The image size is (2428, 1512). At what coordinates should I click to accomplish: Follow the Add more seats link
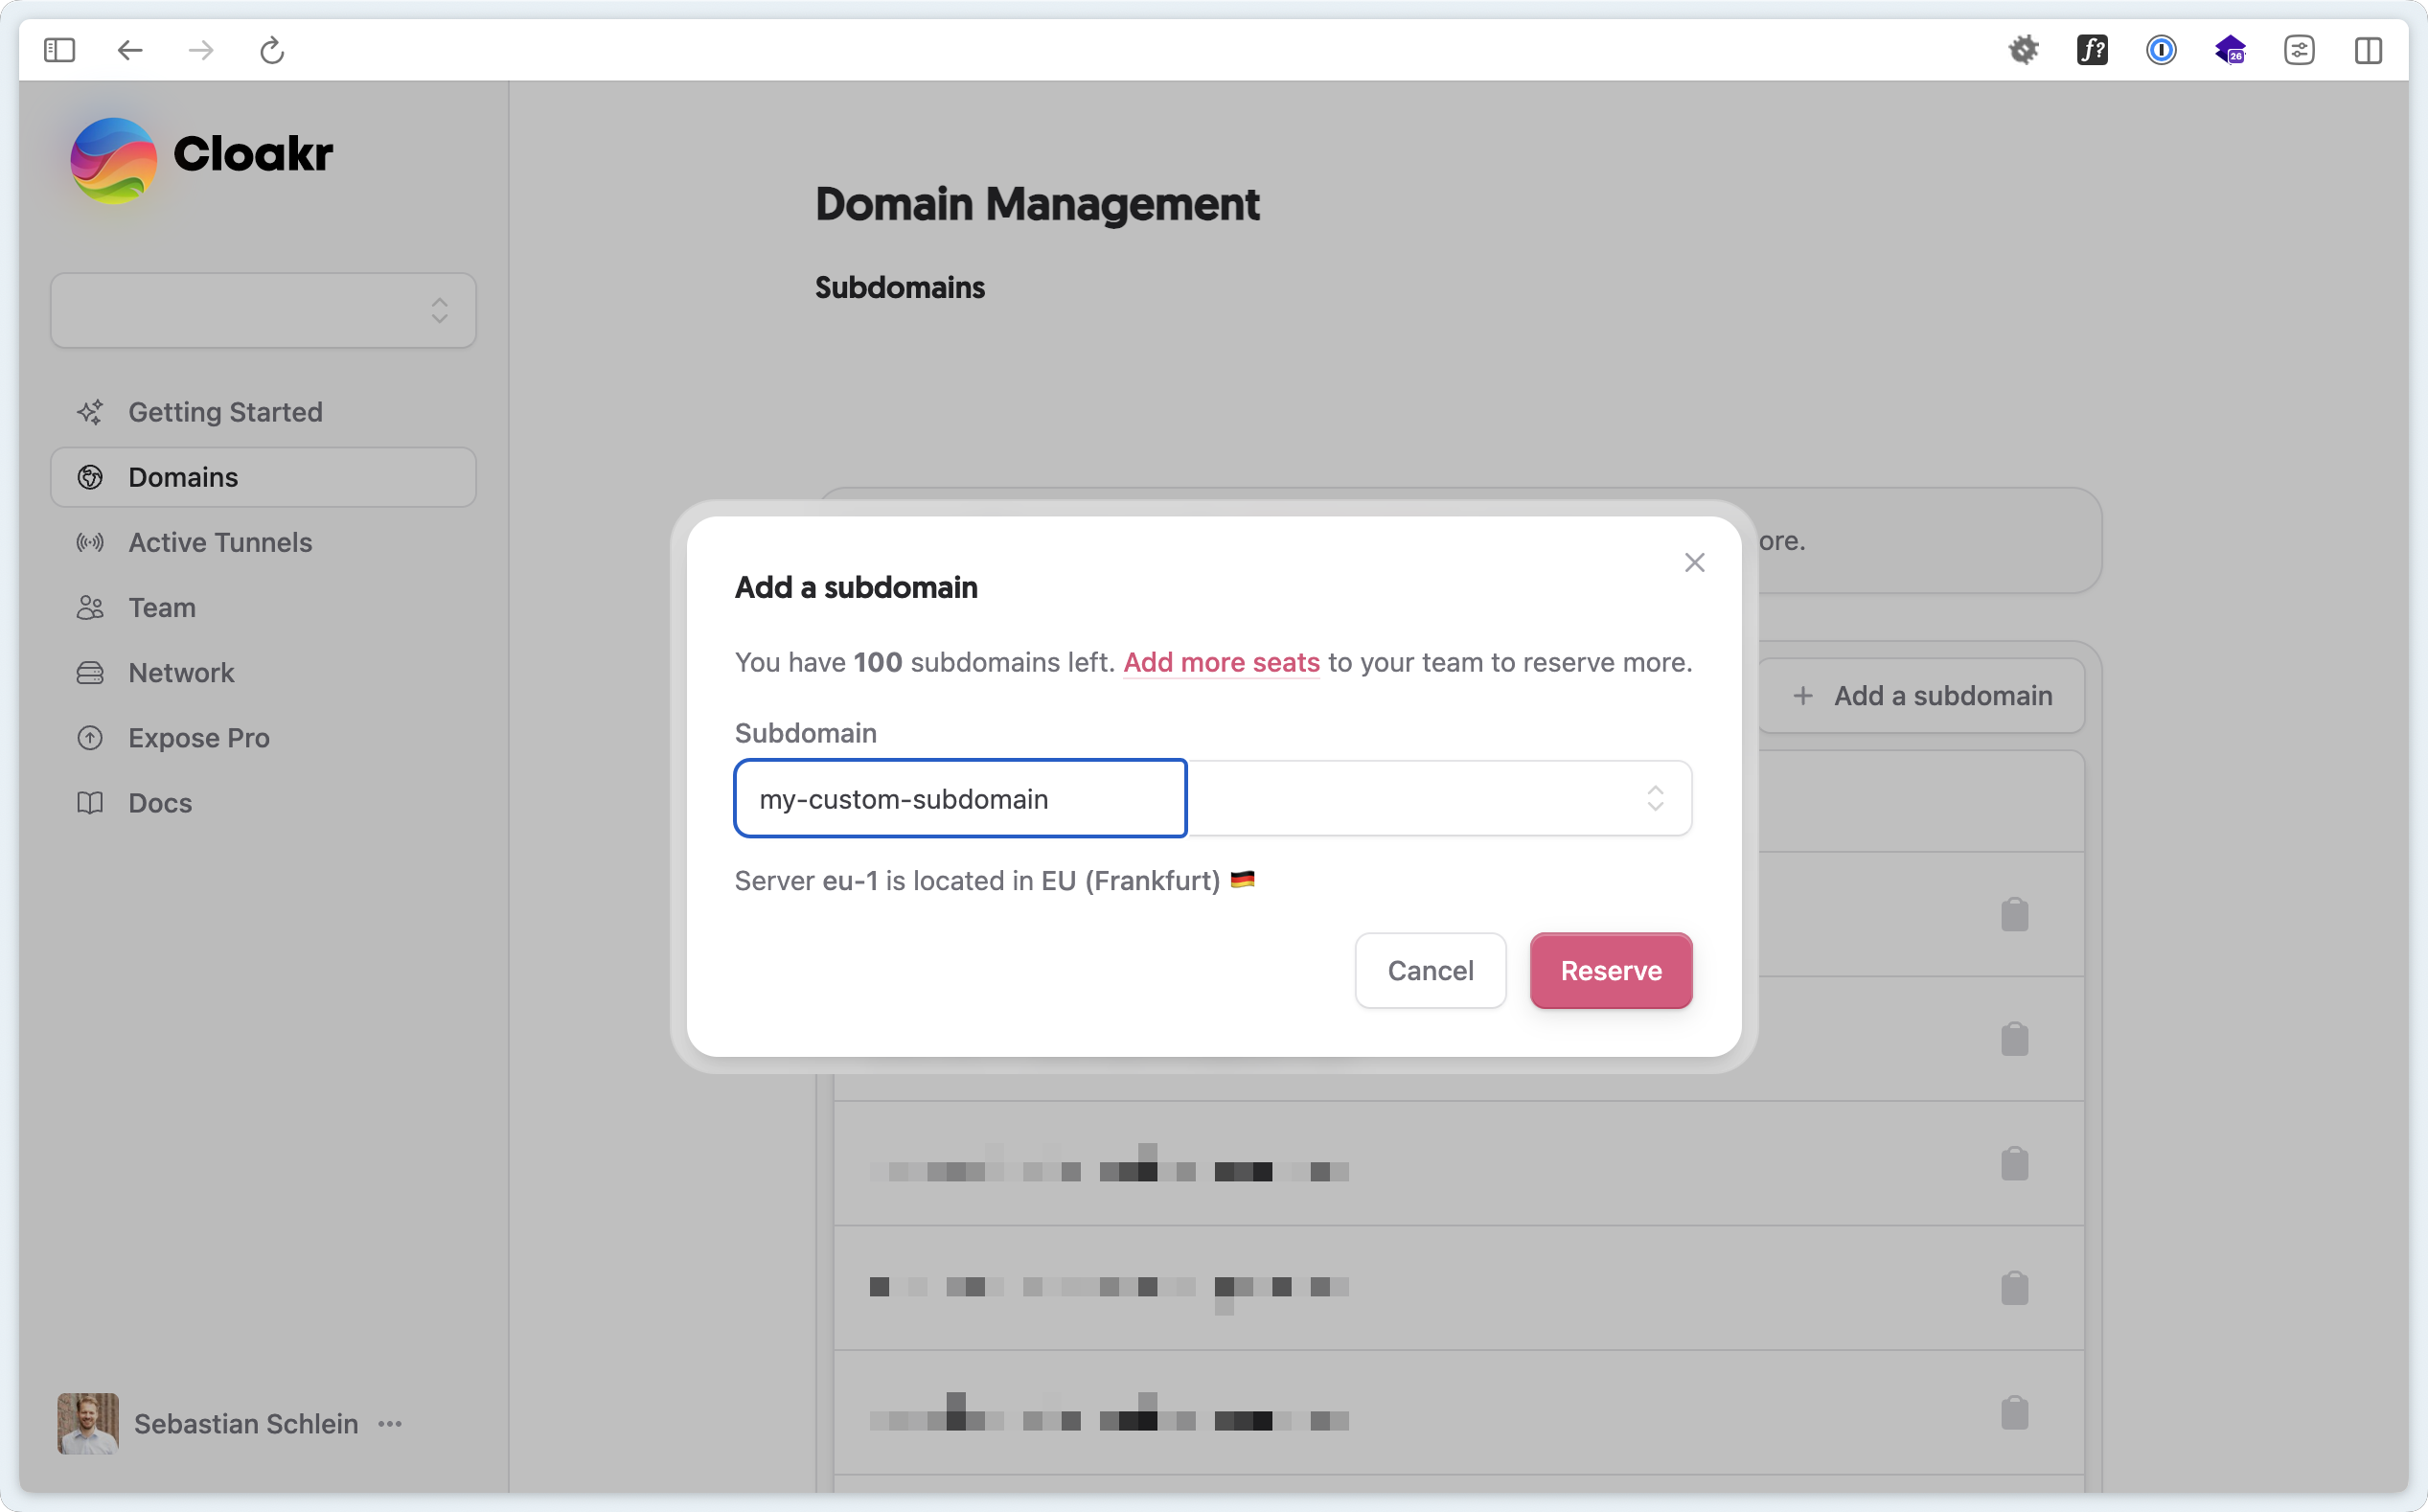(x=1221, y=662)
